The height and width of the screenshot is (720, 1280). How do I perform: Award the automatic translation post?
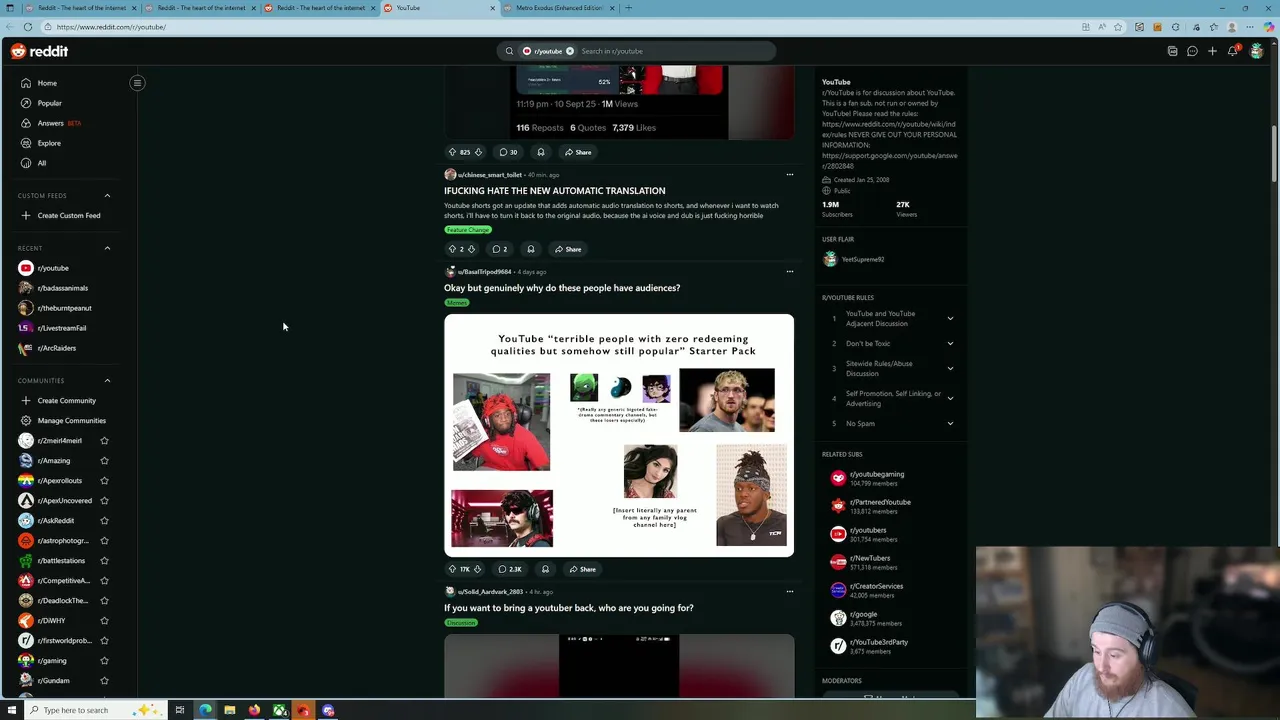coord(531,249)
